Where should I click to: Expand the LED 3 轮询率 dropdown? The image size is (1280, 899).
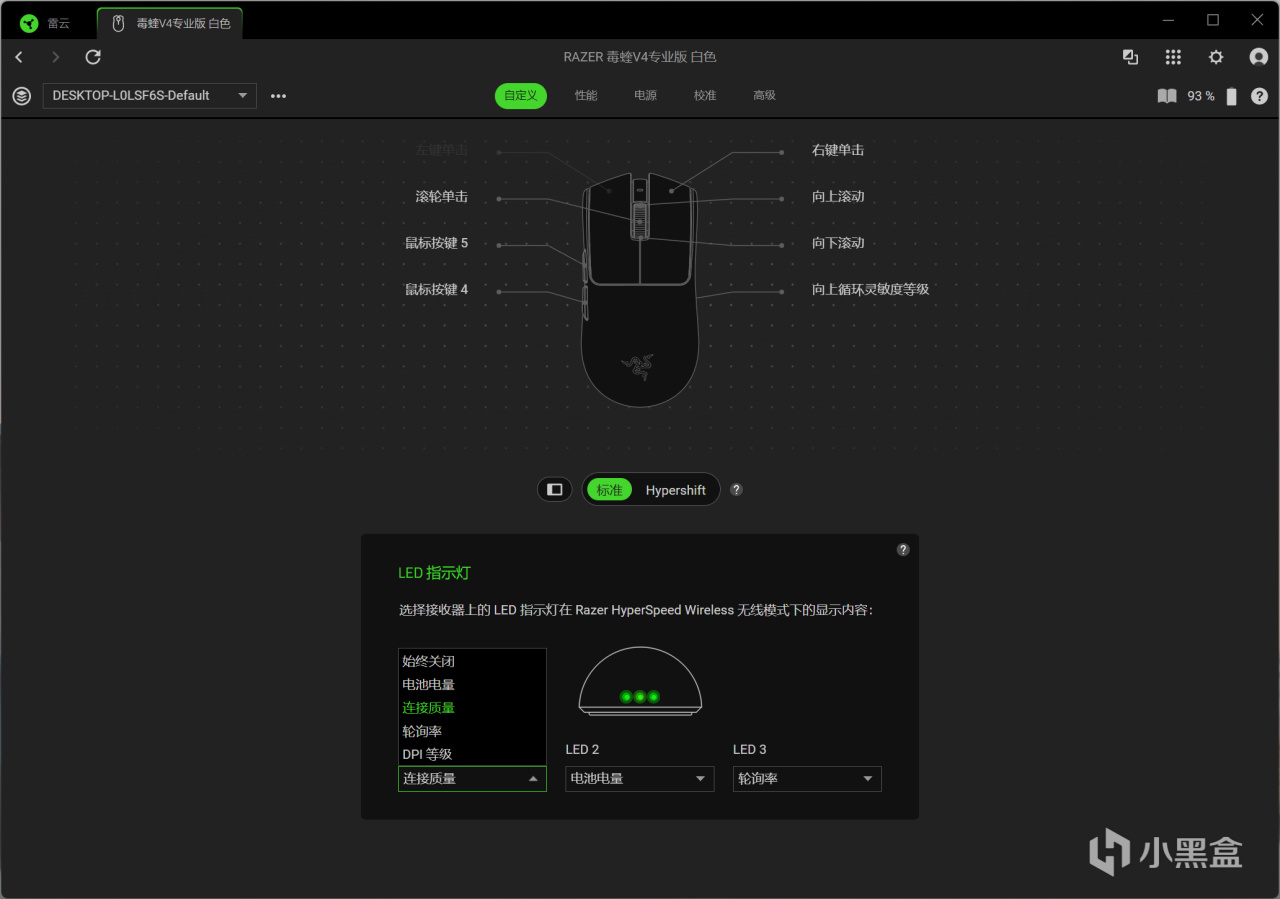(807, 778)
